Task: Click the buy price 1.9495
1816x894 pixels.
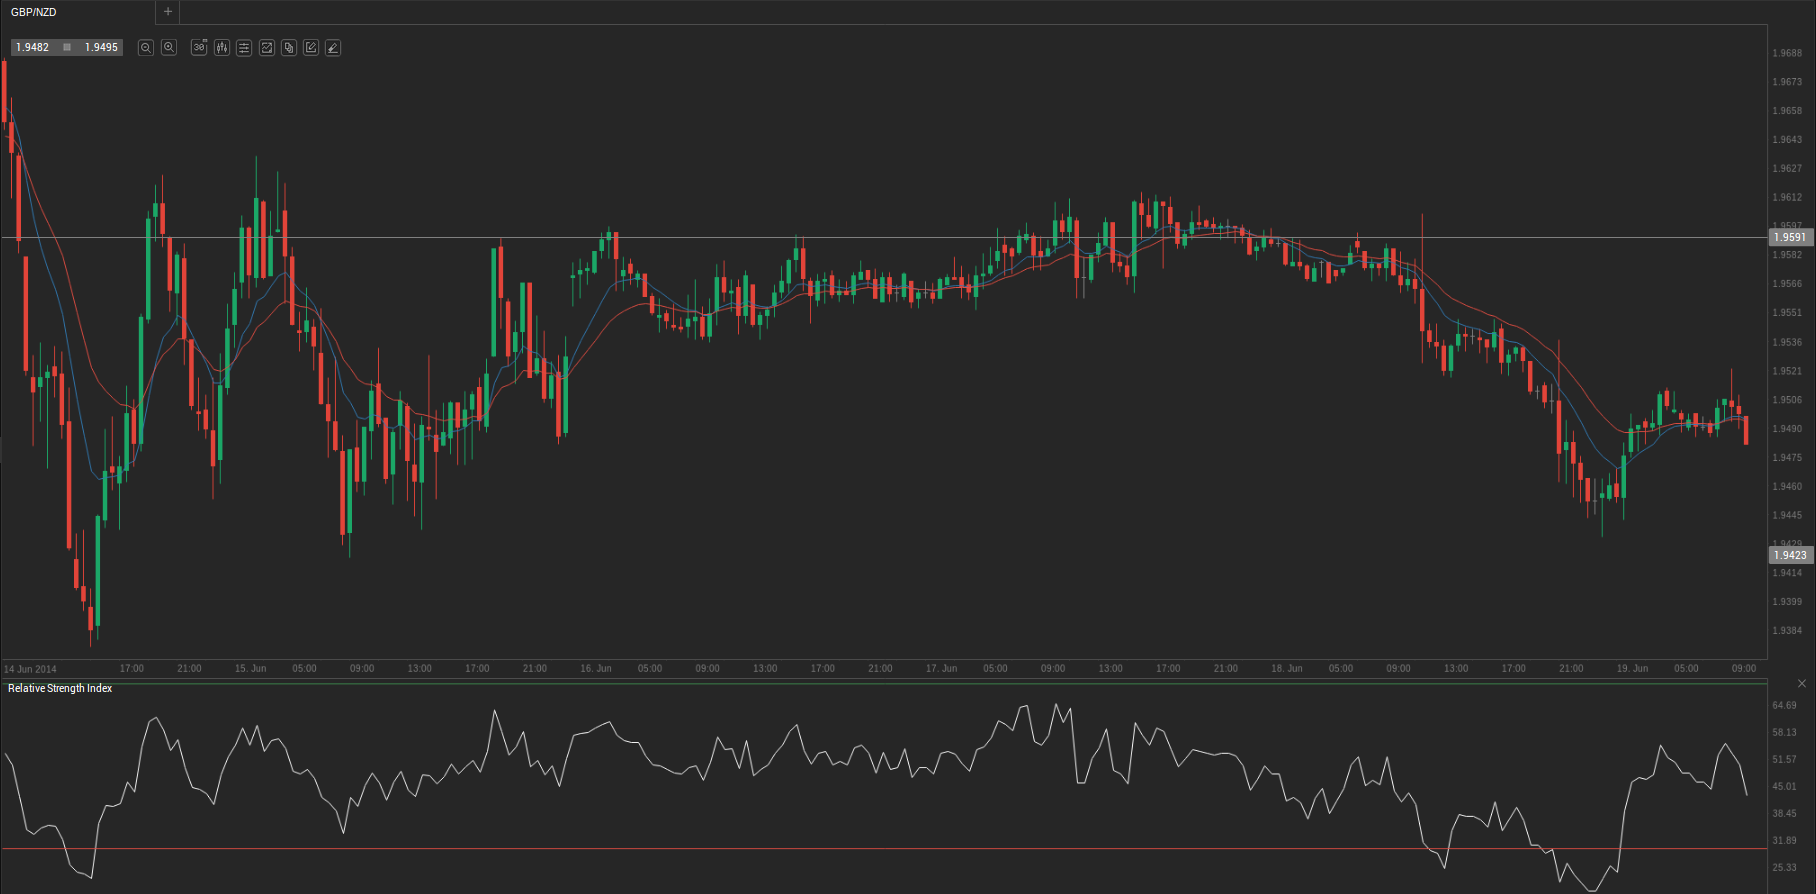Action: (101, 48)
